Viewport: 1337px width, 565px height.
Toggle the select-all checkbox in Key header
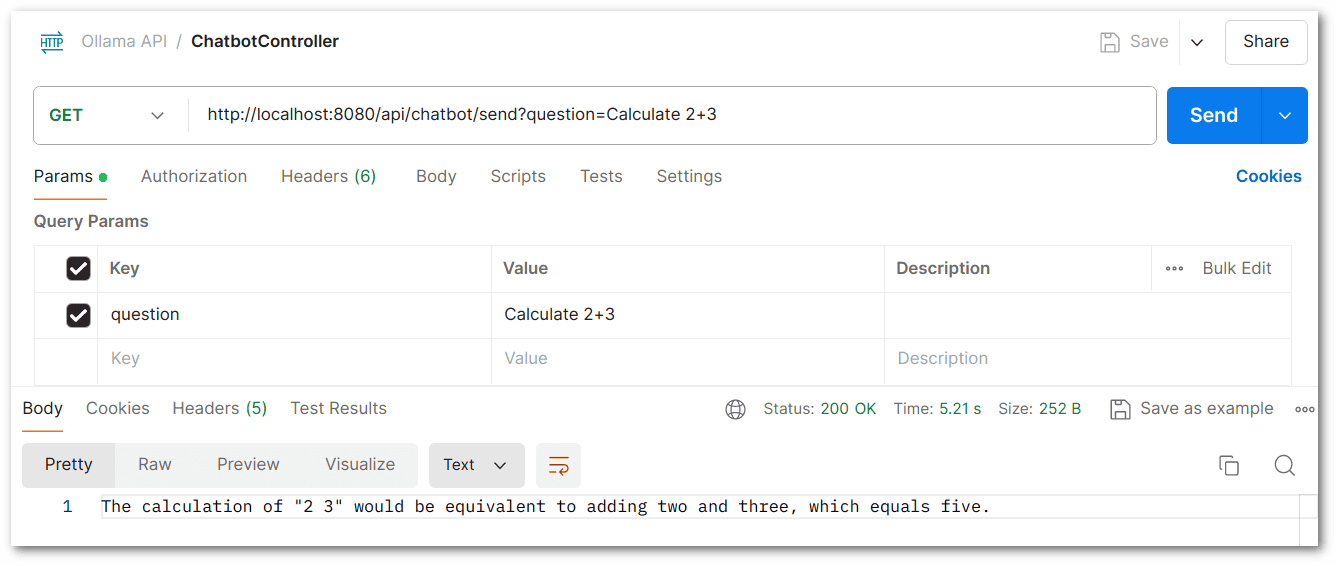(78, 269)
